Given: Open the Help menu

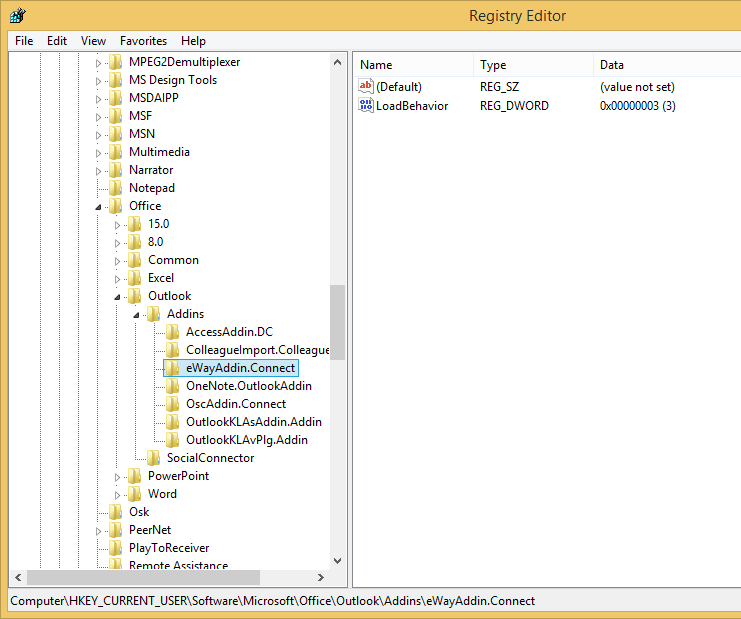Looking at the screenshot, I should point(193,41).
